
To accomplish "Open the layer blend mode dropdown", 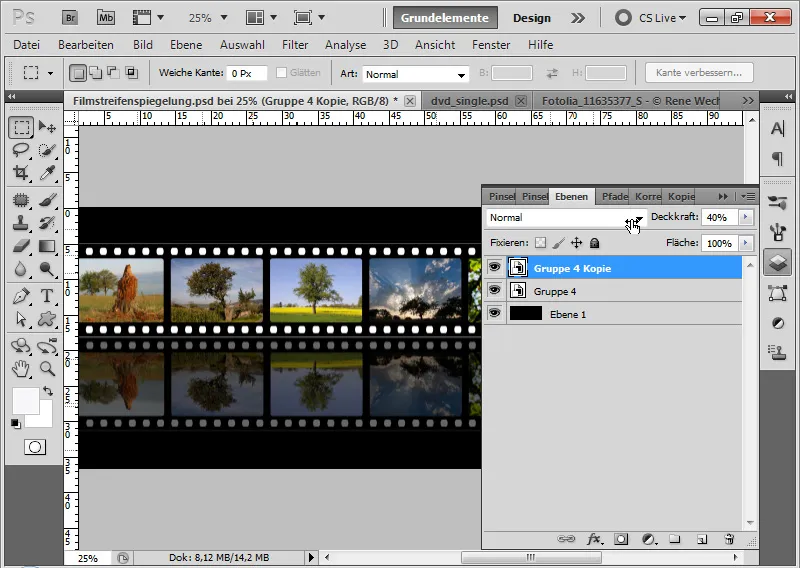I will (x=566, y=218).
